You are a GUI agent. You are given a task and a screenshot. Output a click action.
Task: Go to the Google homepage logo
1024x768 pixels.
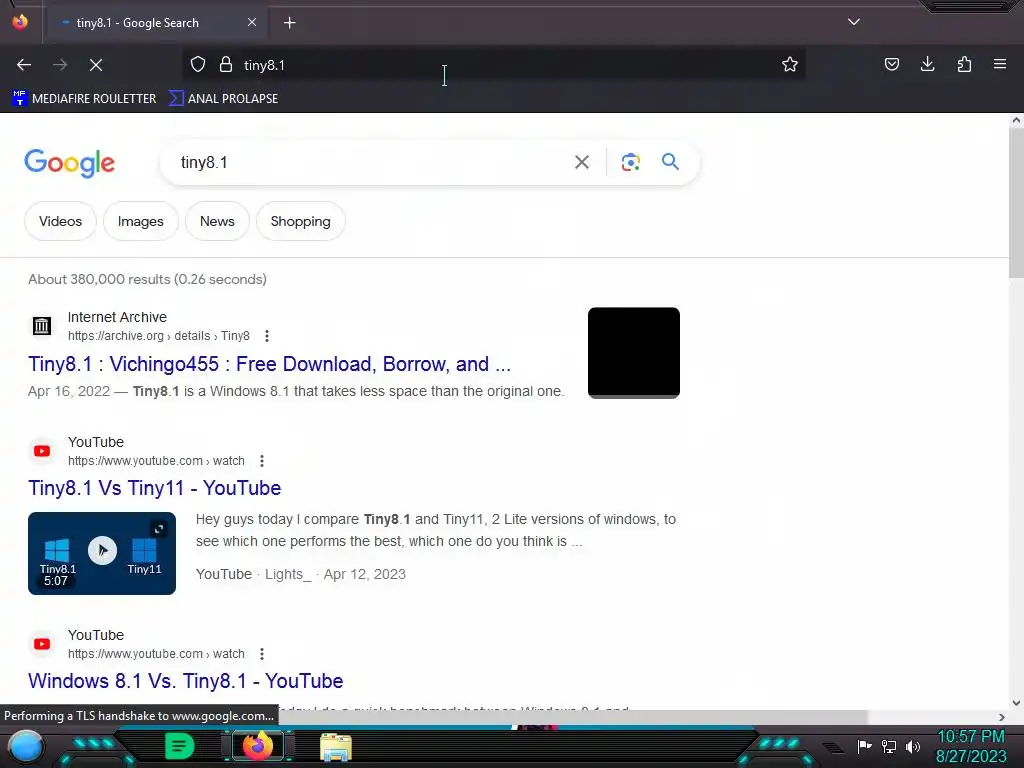point(69,163)
